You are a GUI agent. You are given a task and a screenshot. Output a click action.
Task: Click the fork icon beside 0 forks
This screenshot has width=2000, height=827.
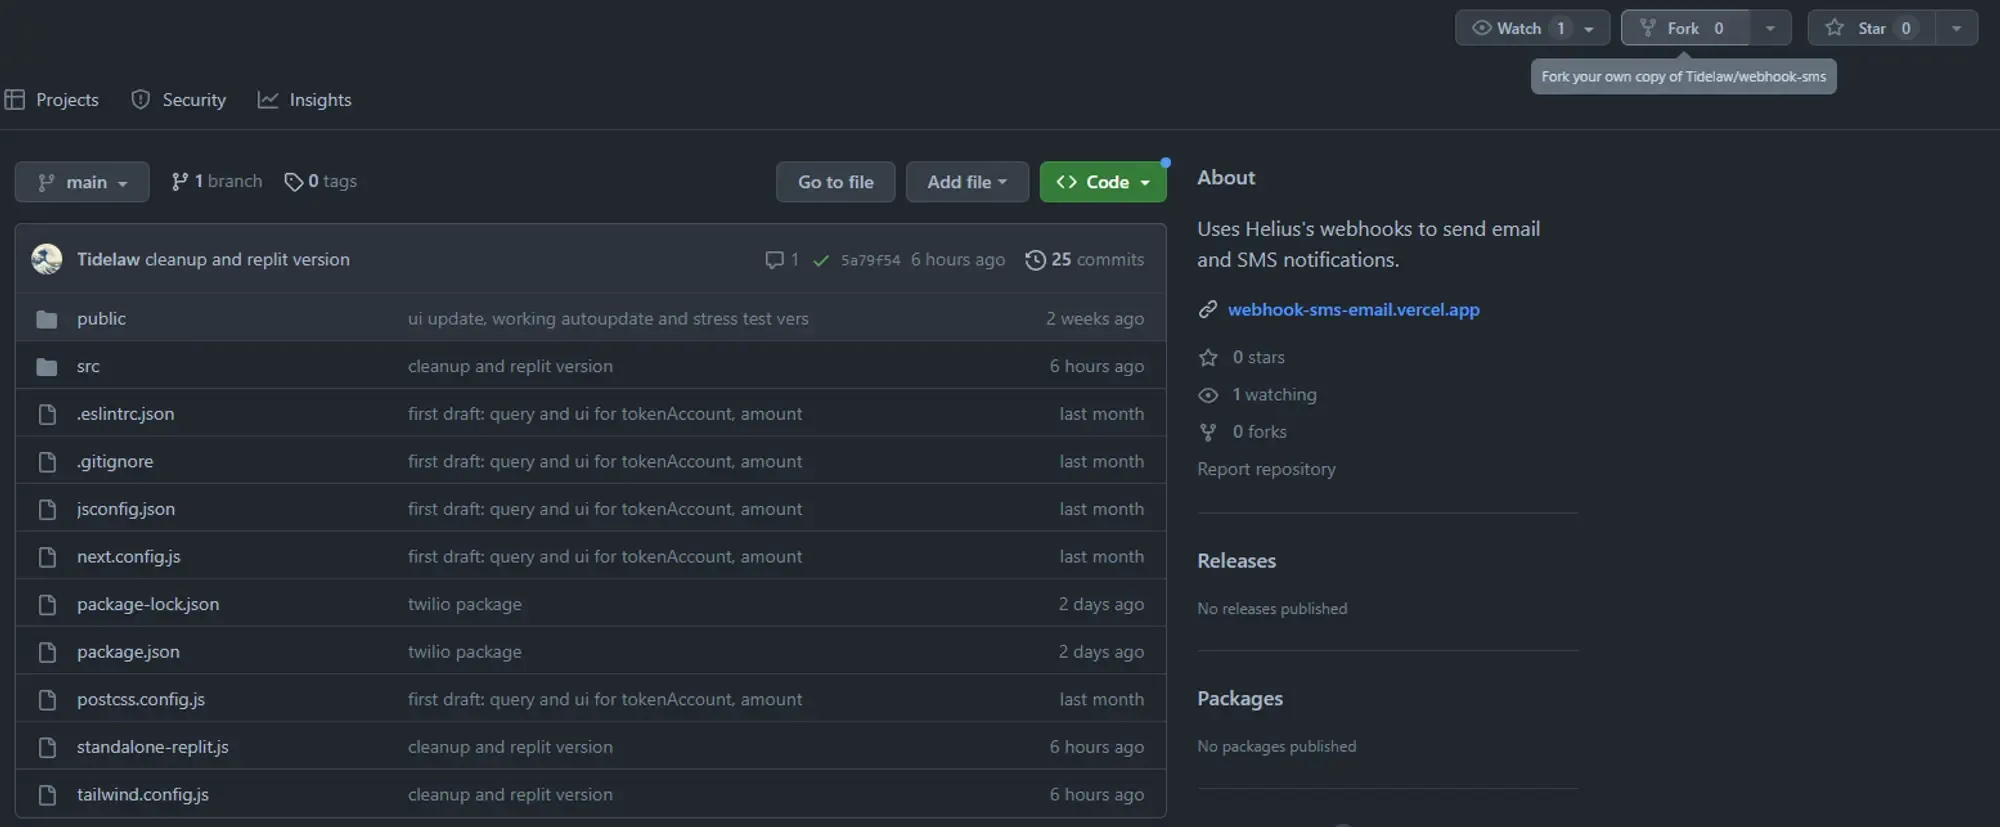(x=1208, y=432)
